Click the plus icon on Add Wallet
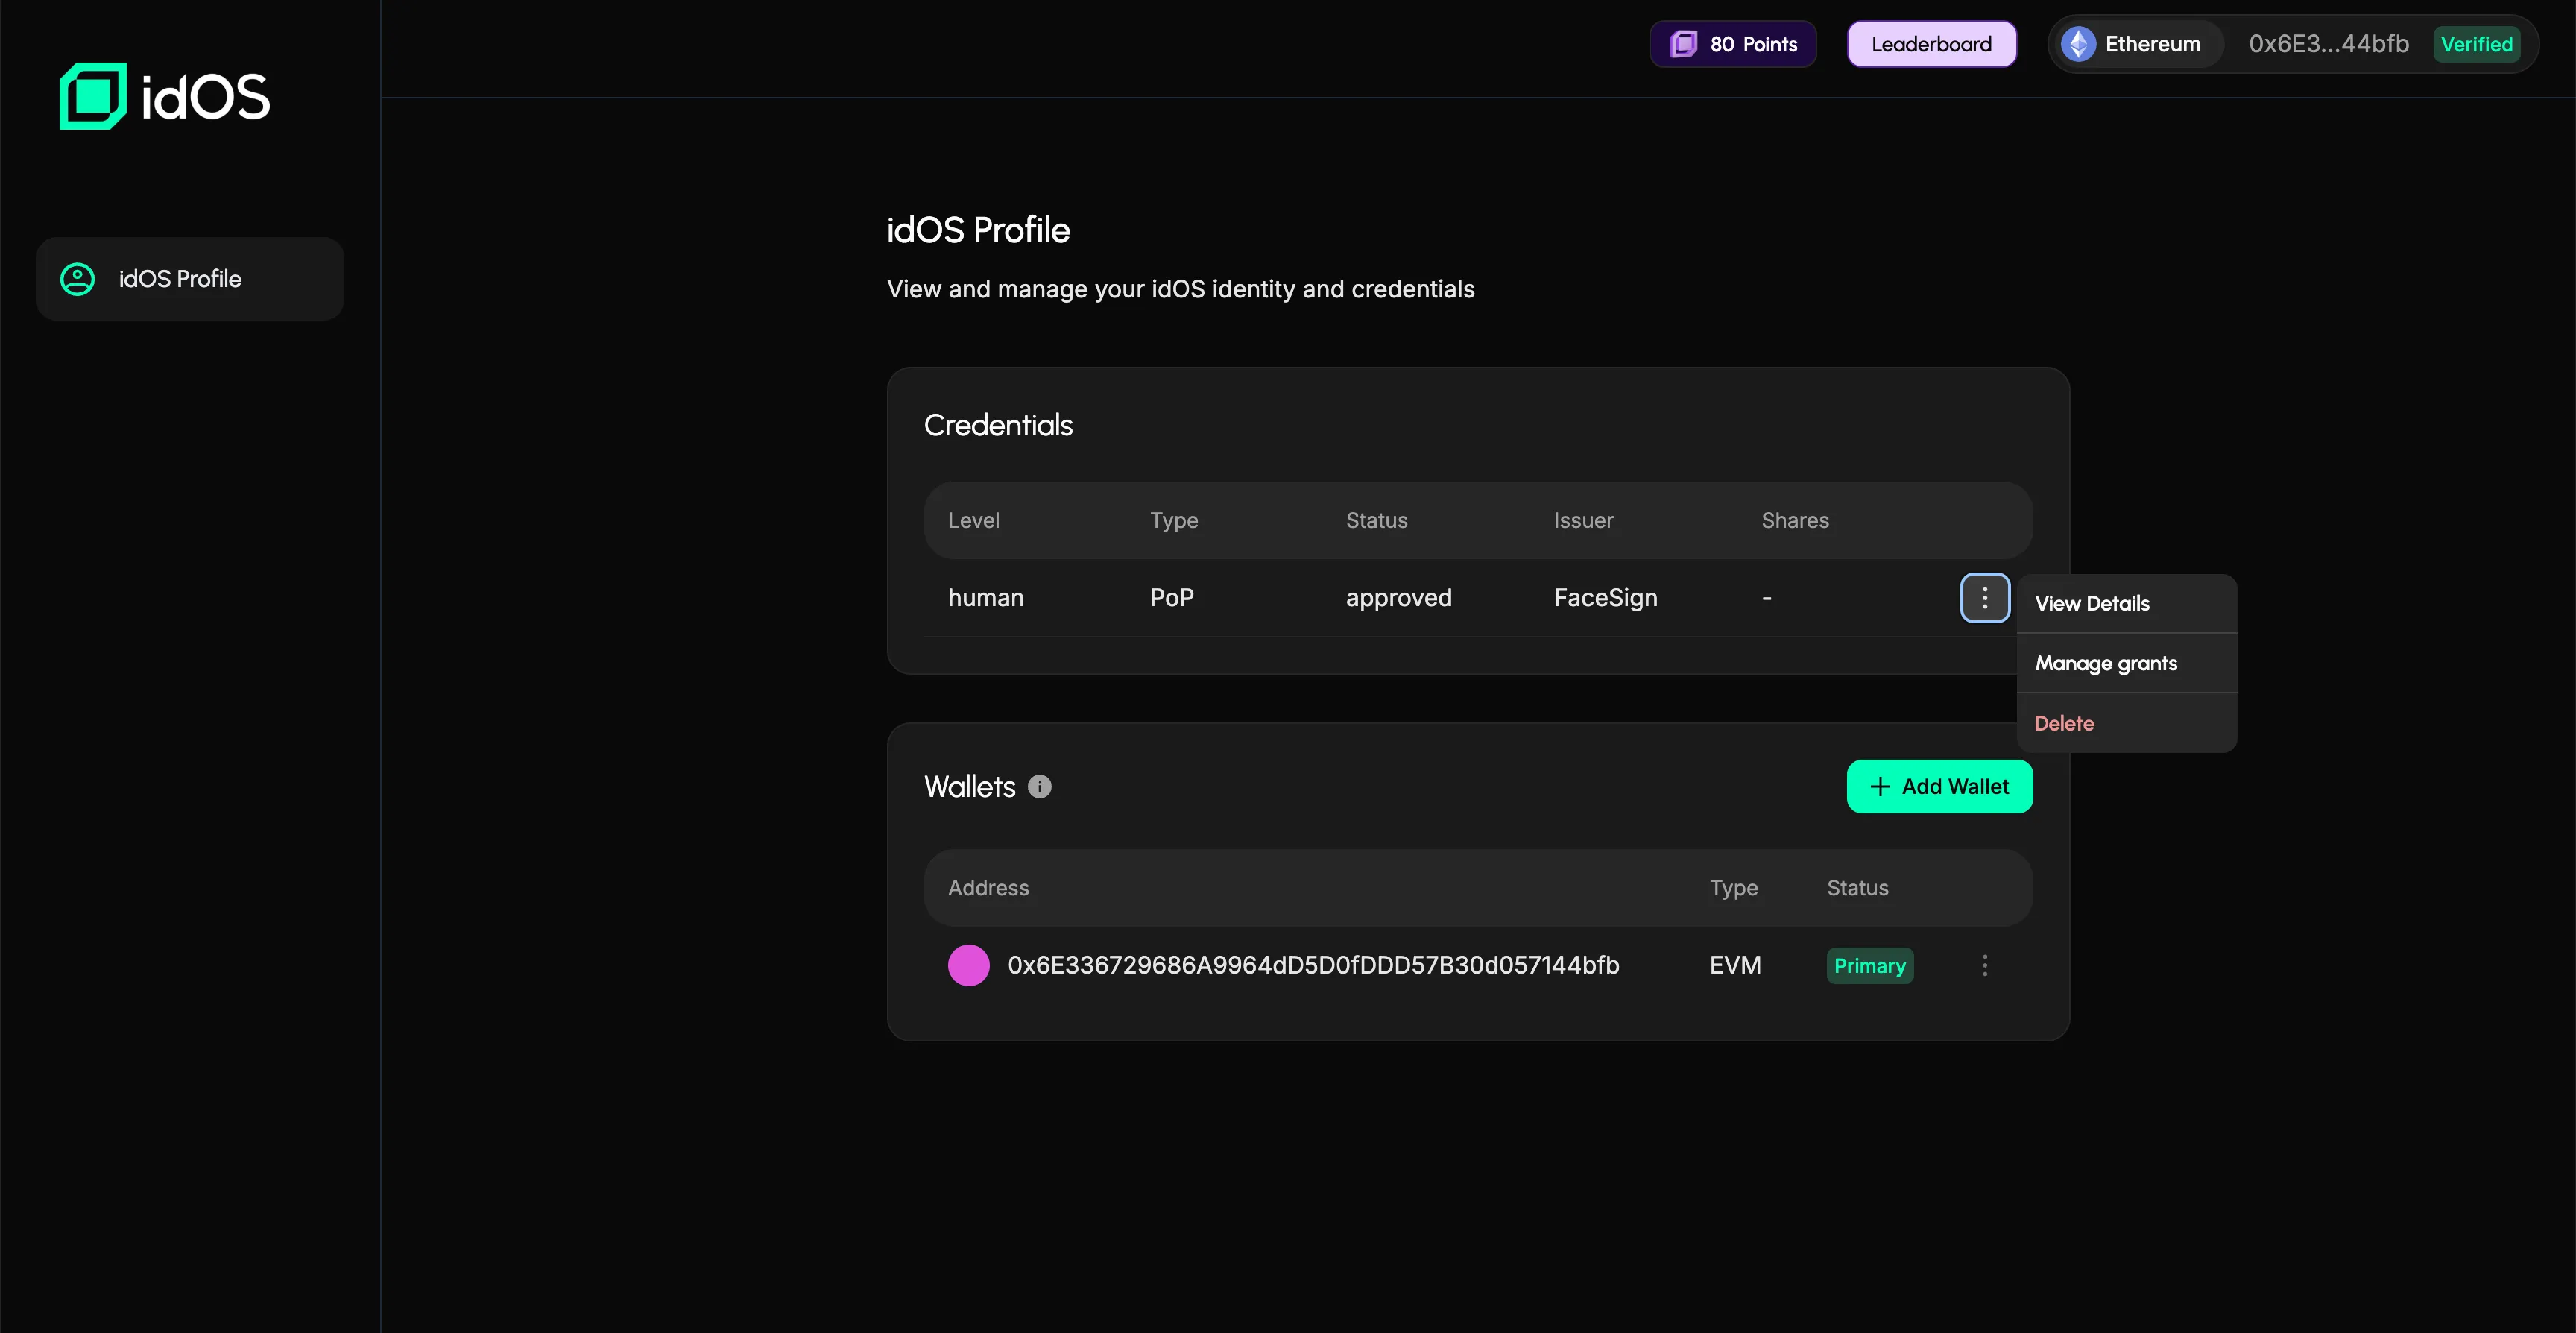This screenshot has width=2576, height=1333. pos(1880,787)
